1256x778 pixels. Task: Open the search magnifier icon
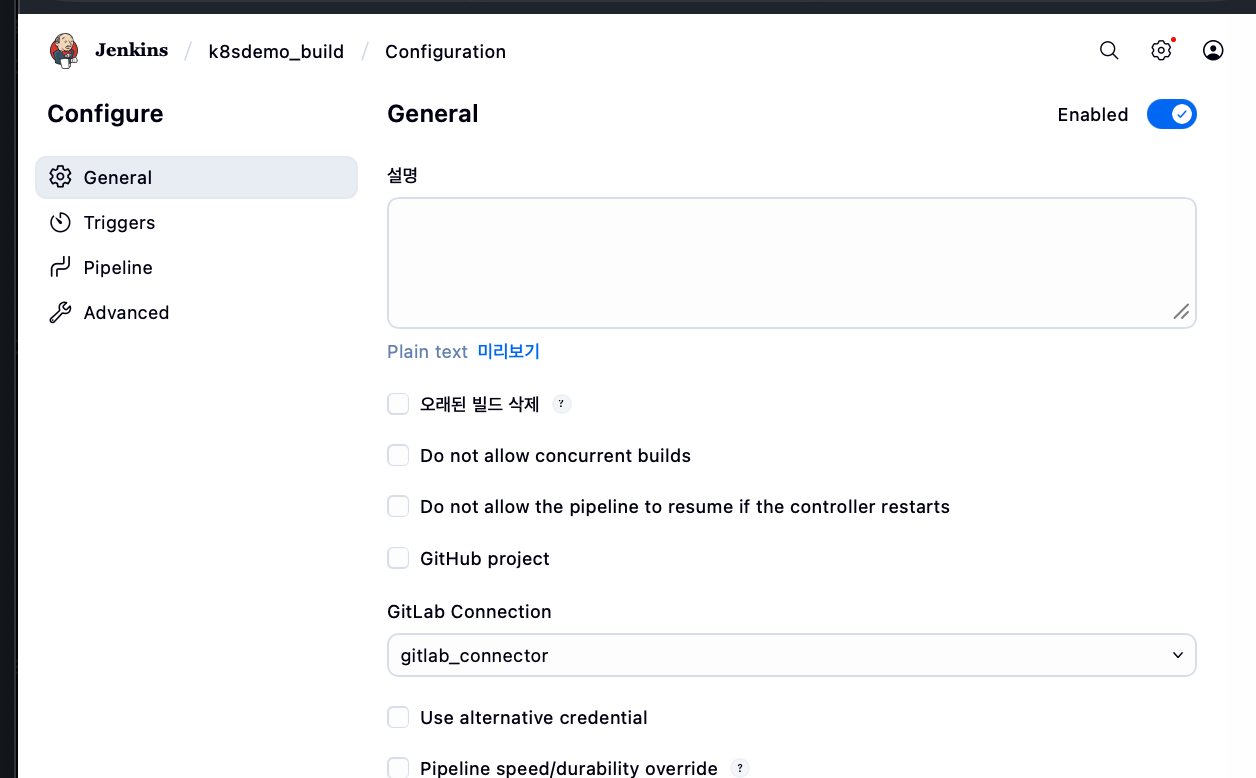coord(1109,51)
